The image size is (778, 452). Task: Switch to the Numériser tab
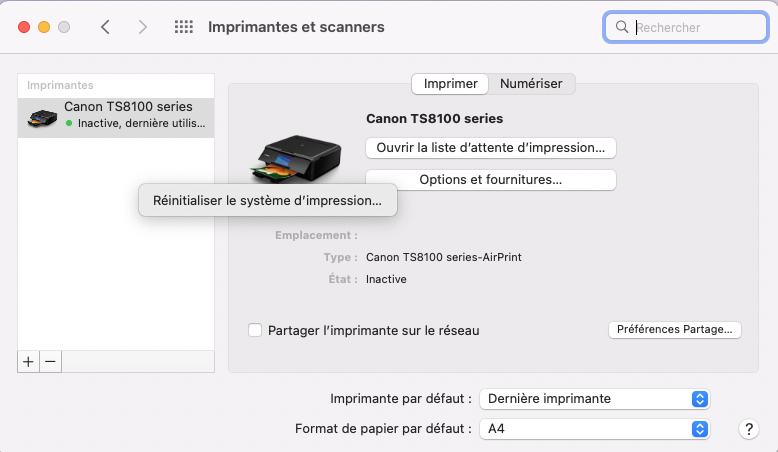click(x=531, y=84)
